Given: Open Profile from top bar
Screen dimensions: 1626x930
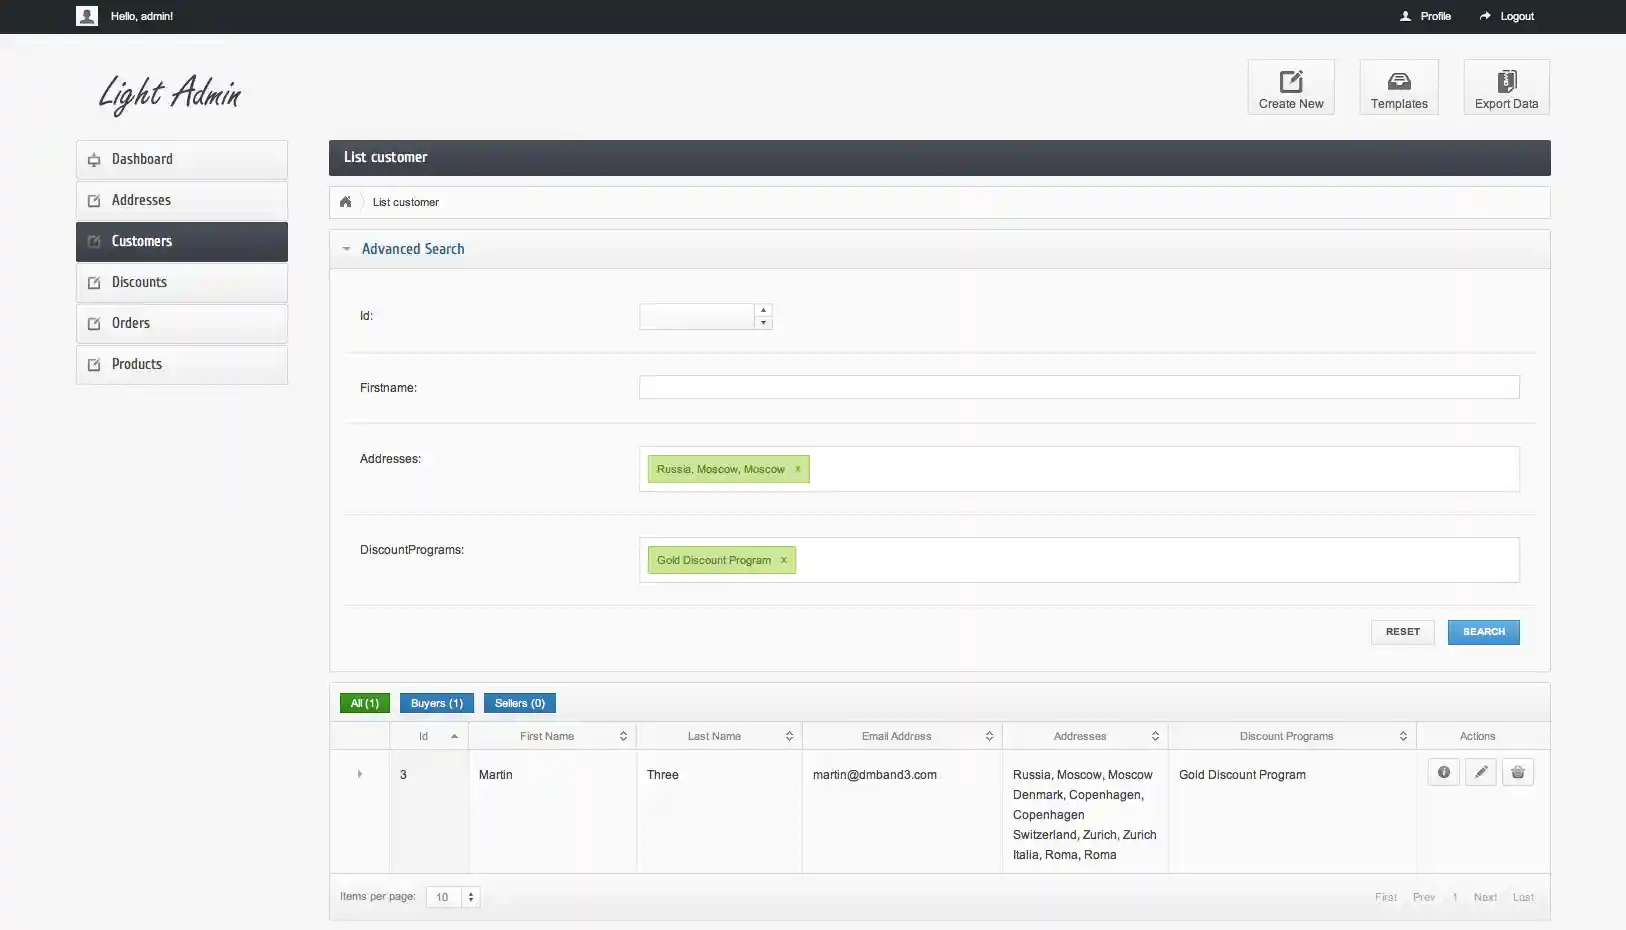Looking at the screenshot, I should point(1427,16).
